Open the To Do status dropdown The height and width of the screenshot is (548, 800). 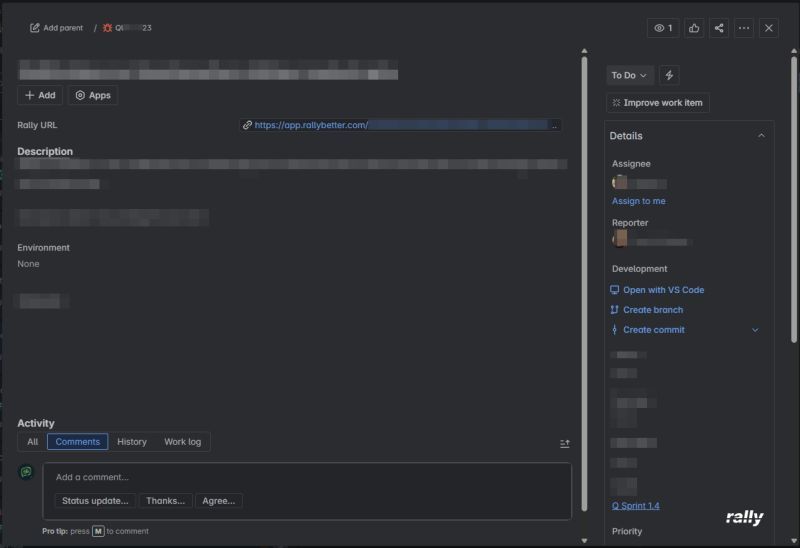click(x=630, y=76)
